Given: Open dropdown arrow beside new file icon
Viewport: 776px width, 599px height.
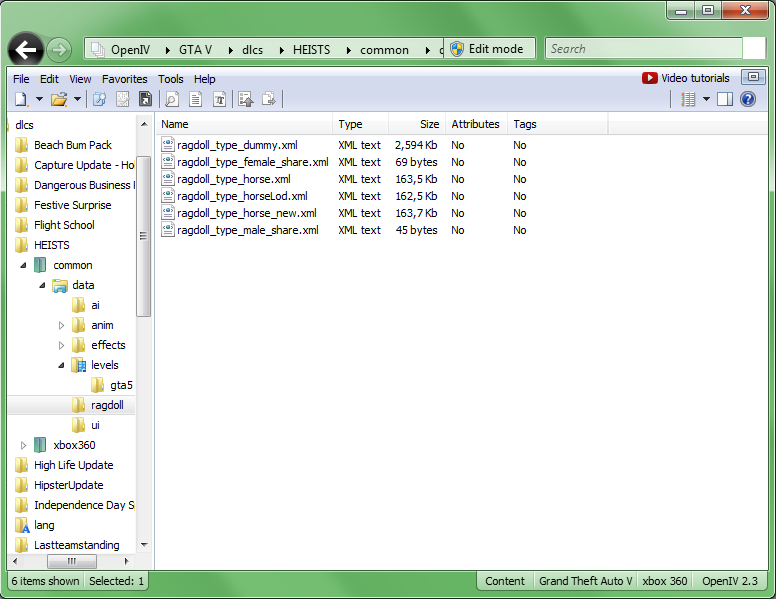Looking at the screenshot, I should 39,99.
